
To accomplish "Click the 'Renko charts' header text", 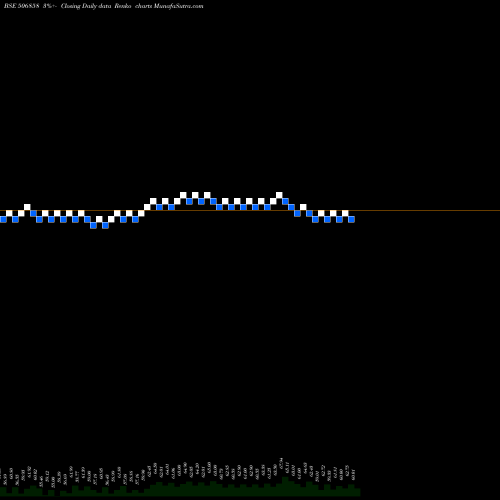I will 133,6.
